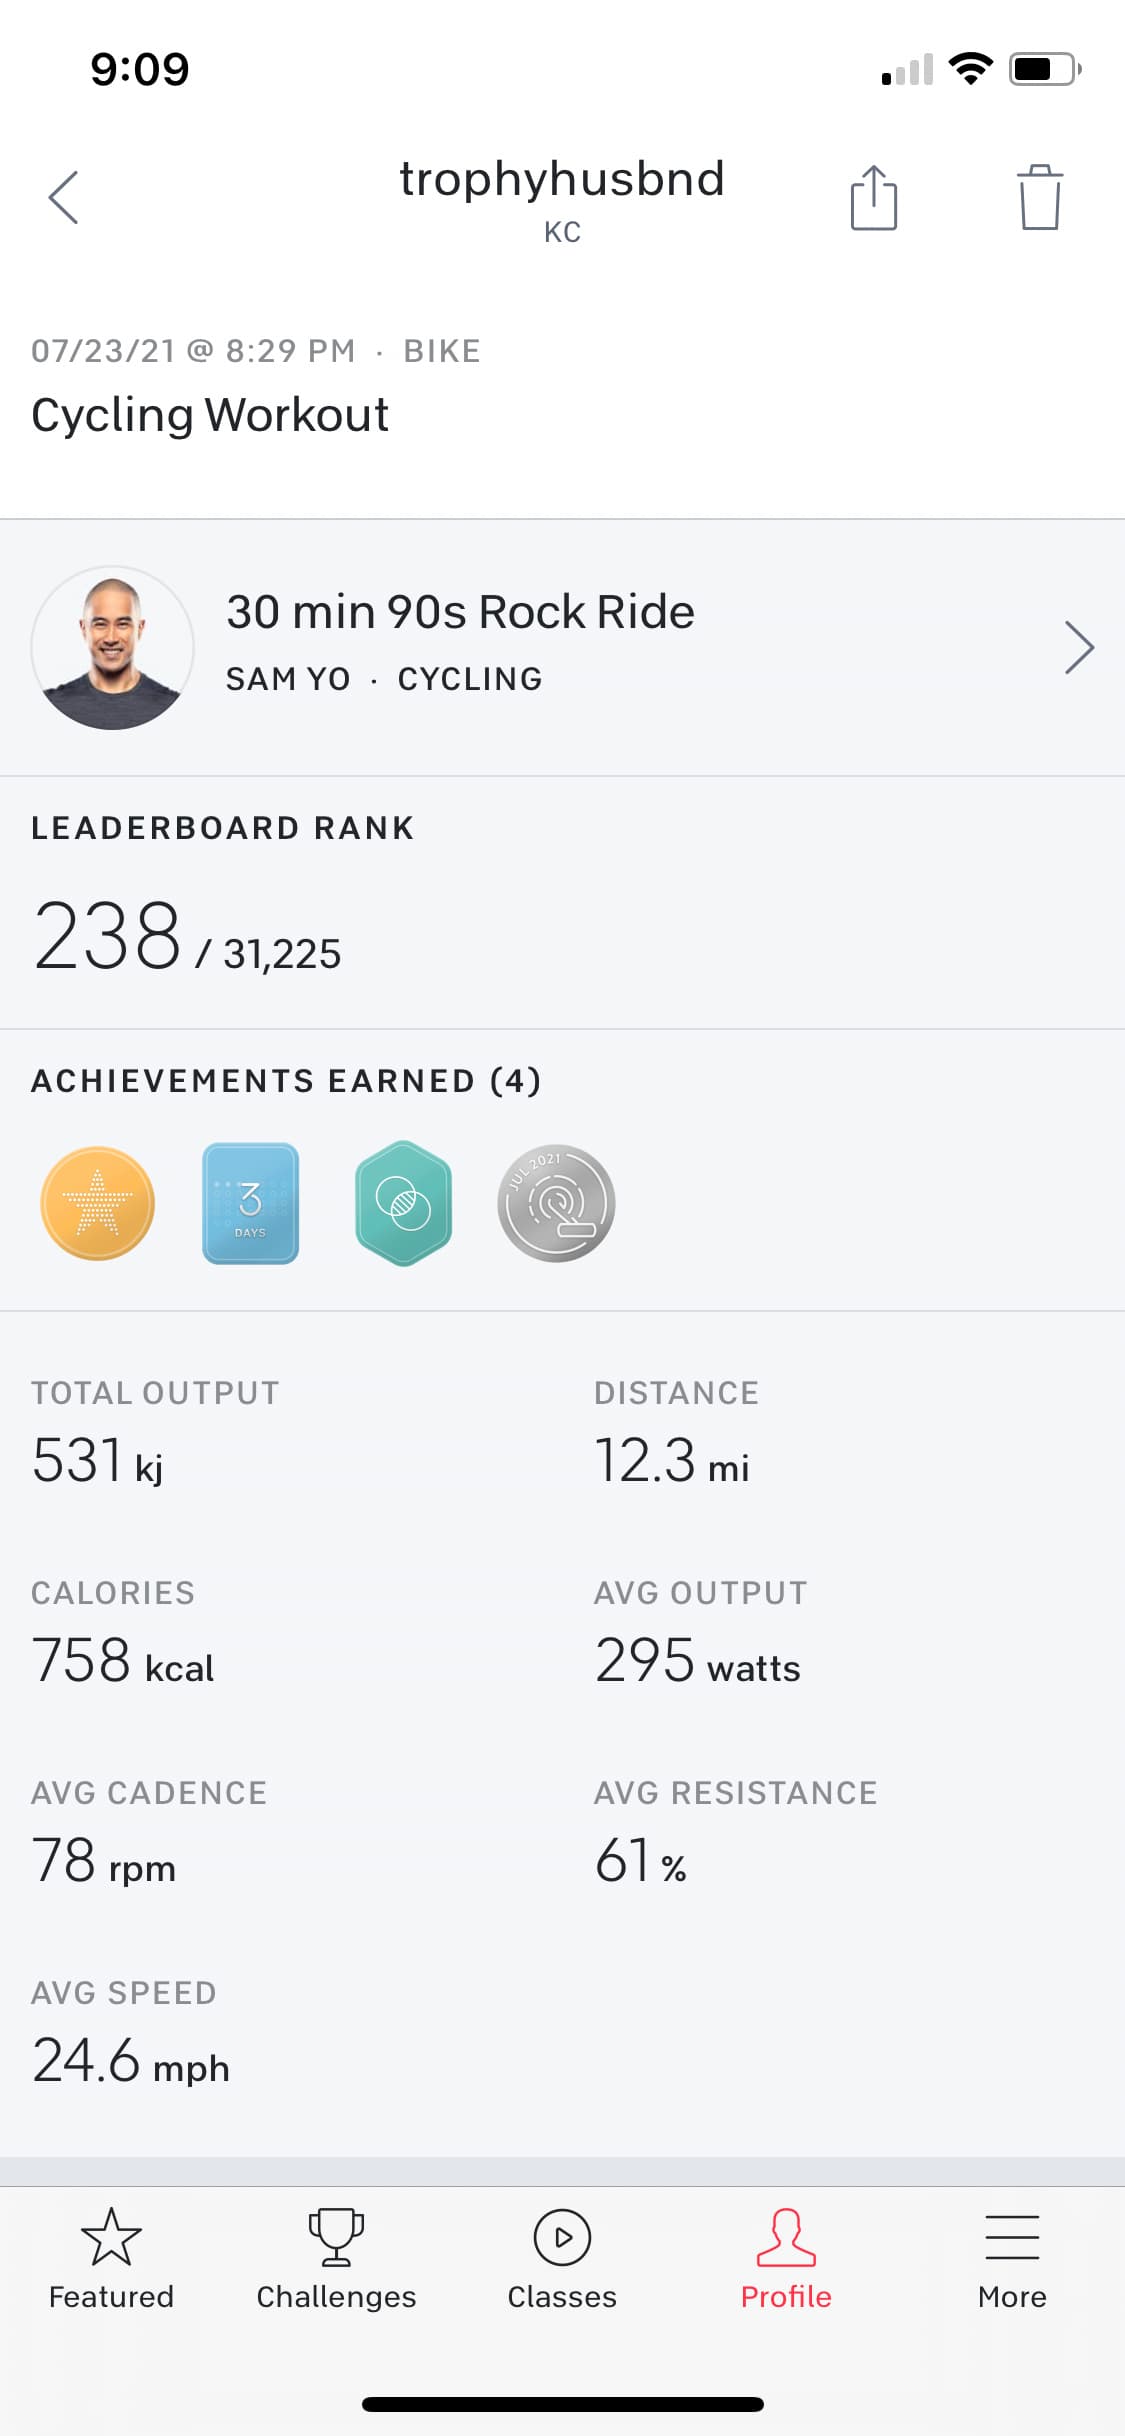Tap the 3 Days streak badge

tap(250, 1203)
